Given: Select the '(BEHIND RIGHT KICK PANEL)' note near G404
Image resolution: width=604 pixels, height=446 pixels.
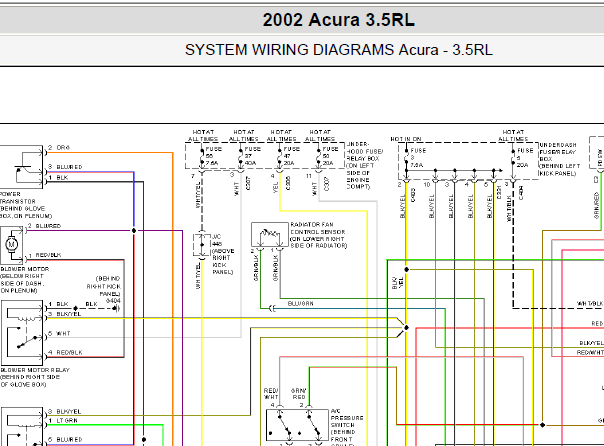Looking at the screenshot, I should (x=104, y=286).
